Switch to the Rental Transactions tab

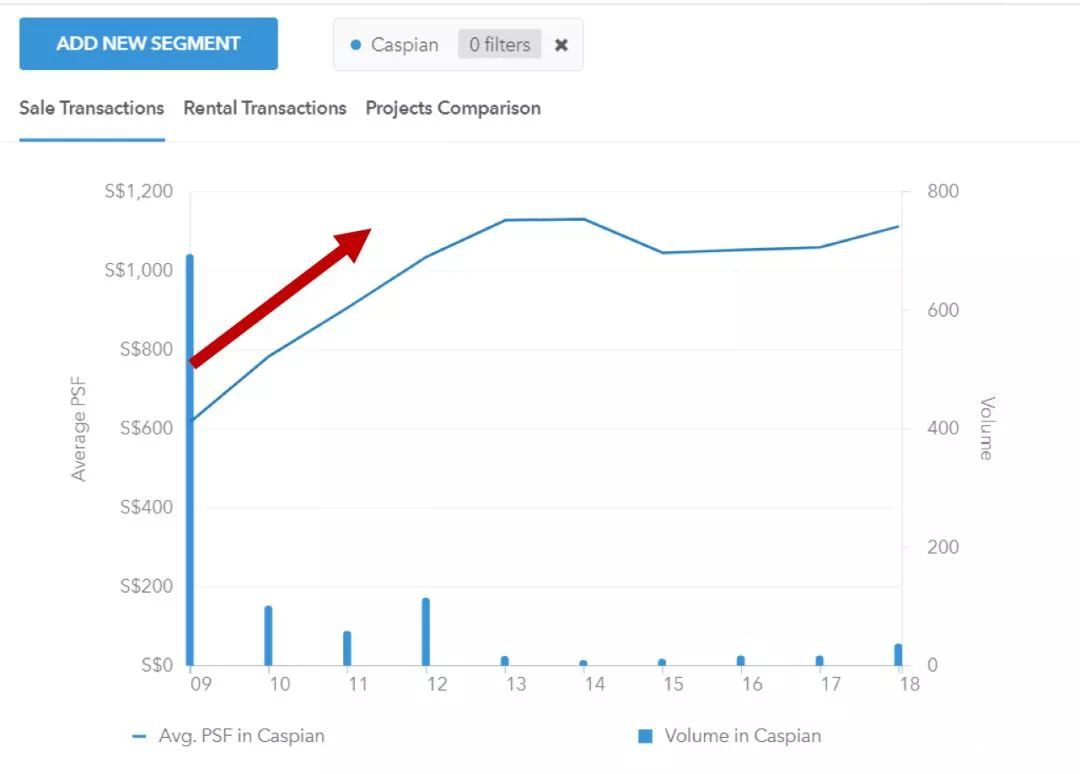pyautogui.click(x=265, y=108)
